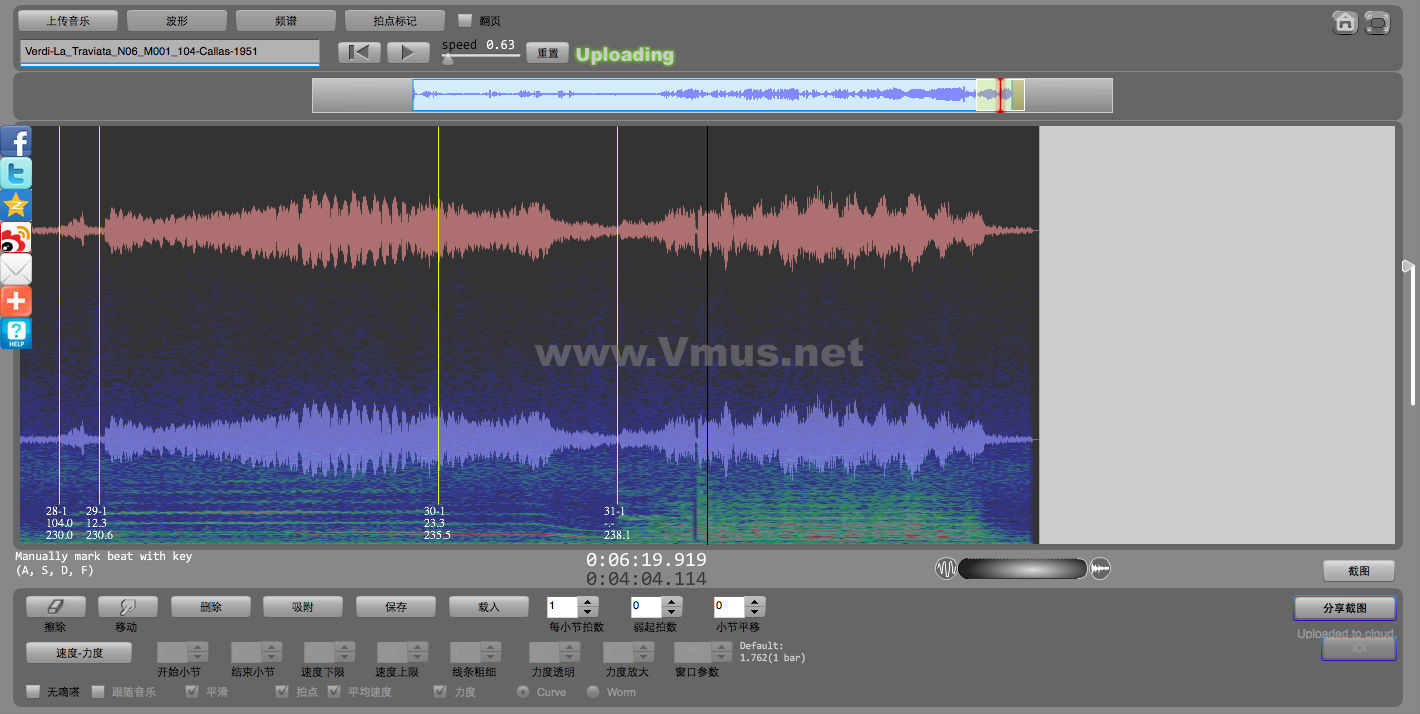This screenshot has width=1420, height=714.
Task: Open the HELP question mark icon
Action: tap(16, 333)
